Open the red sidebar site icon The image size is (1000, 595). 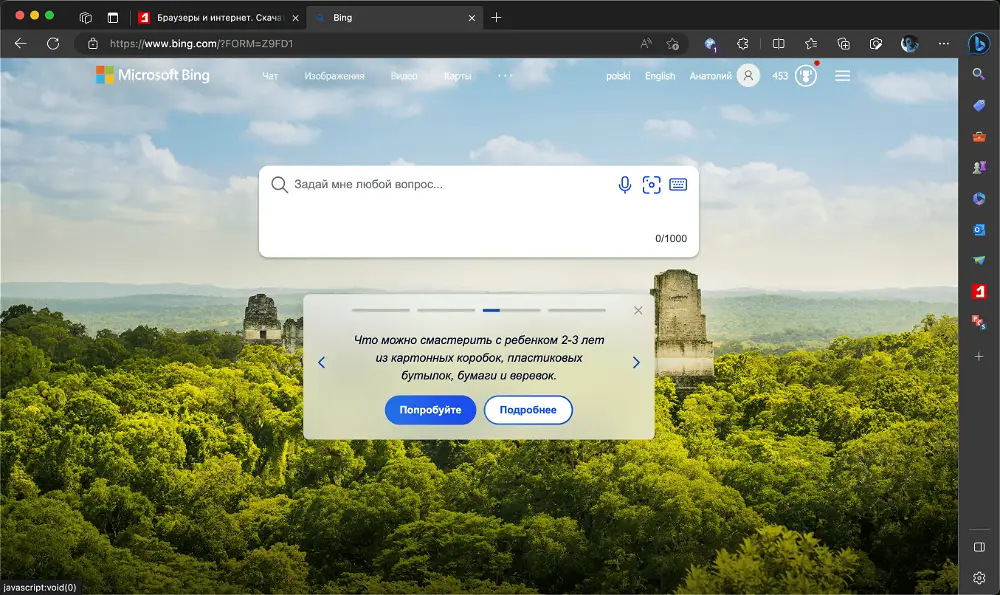pyautogui.click(x=979, y=291)
